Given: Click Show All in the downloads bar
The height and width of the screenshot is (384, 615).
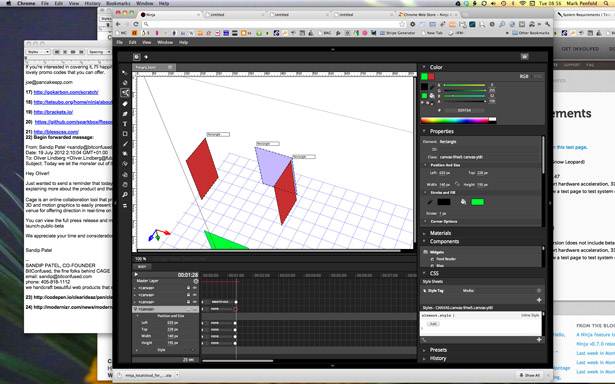Looking at the screenshot, I should (x=530, y=375).
